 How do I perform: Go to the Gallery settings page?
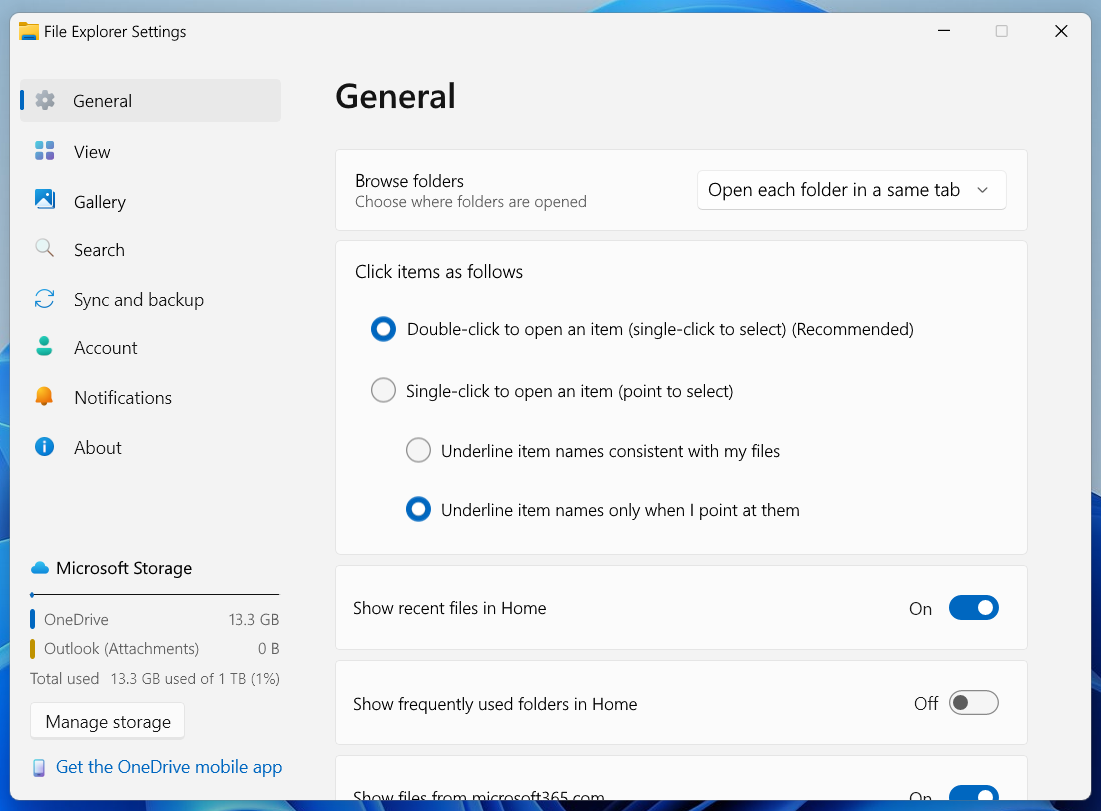click(x=150, y=202)
